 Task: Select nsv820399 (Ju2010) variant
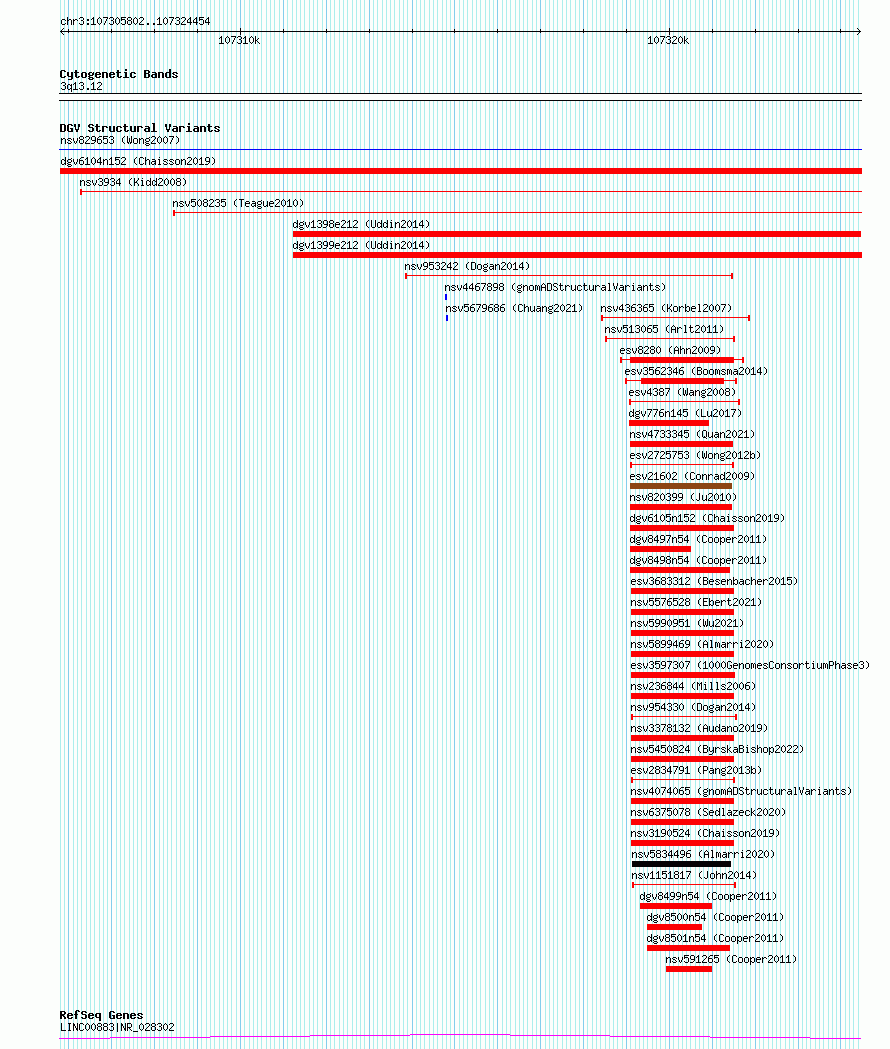coord(683,497)
